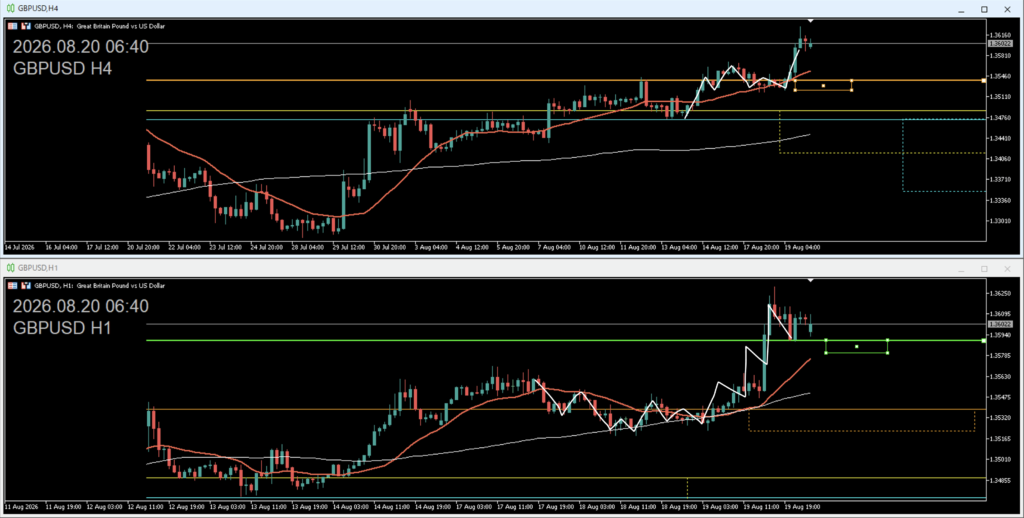Image resolution: width=1024 pixels, height=518 pixels.
Task: Select the top-left handle of the orange rectangle in H4
Action: coord(795,81)
